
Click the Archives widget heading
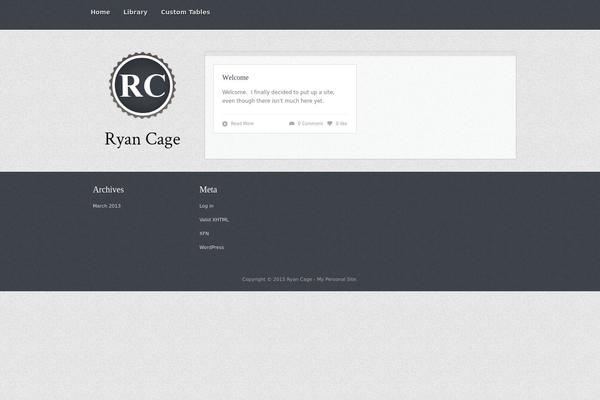108,189
